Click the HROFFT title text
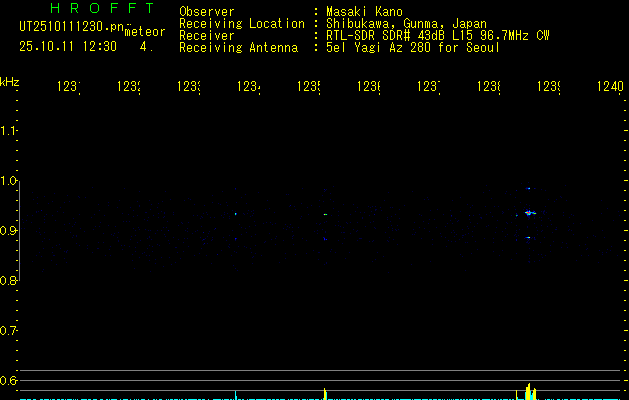The width and height of the screenshot is (629, 400). [x=102, y=8]
